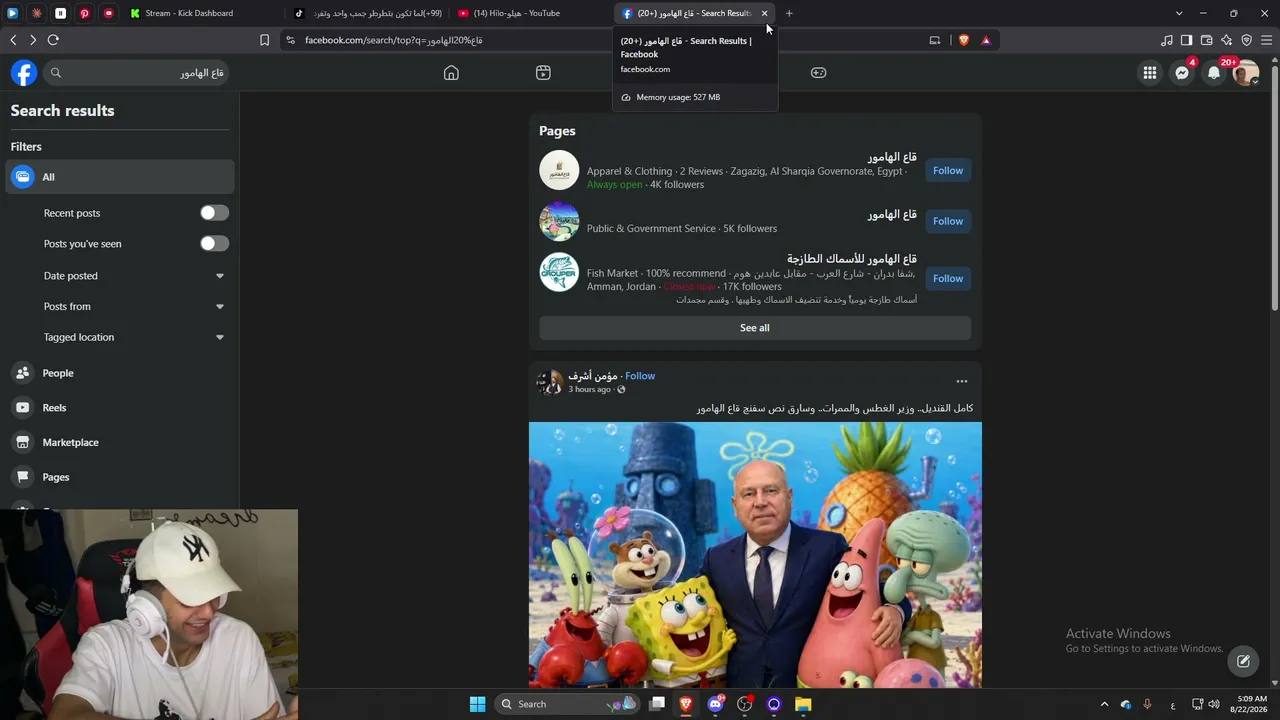
Task: Select the All filter
Action: [x=120, y=177]
